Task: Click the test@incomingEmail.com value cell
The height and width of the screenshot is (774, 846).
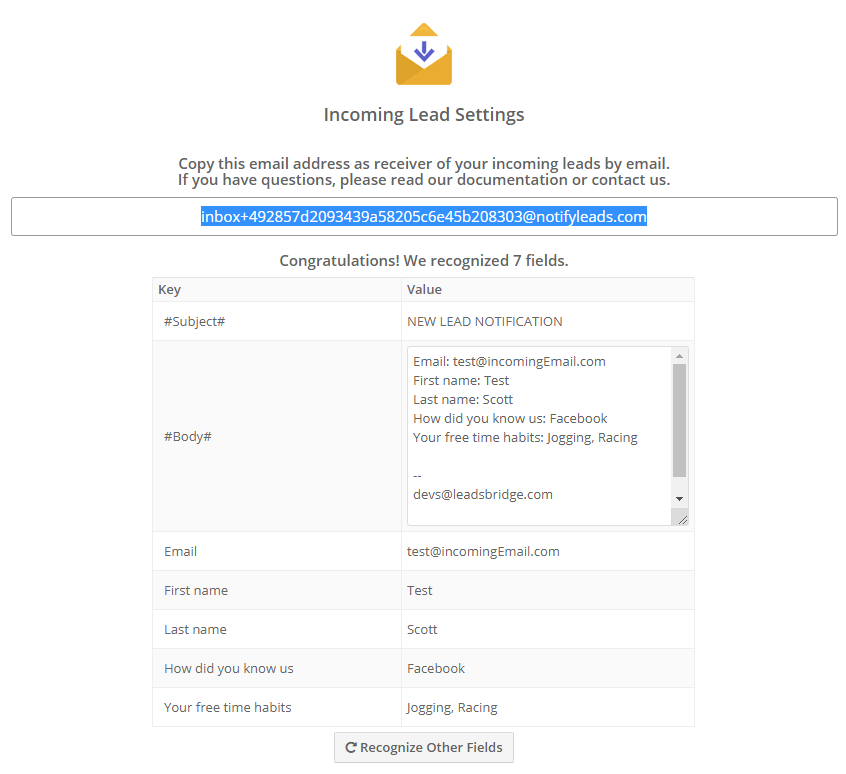Action: point(548,551)
